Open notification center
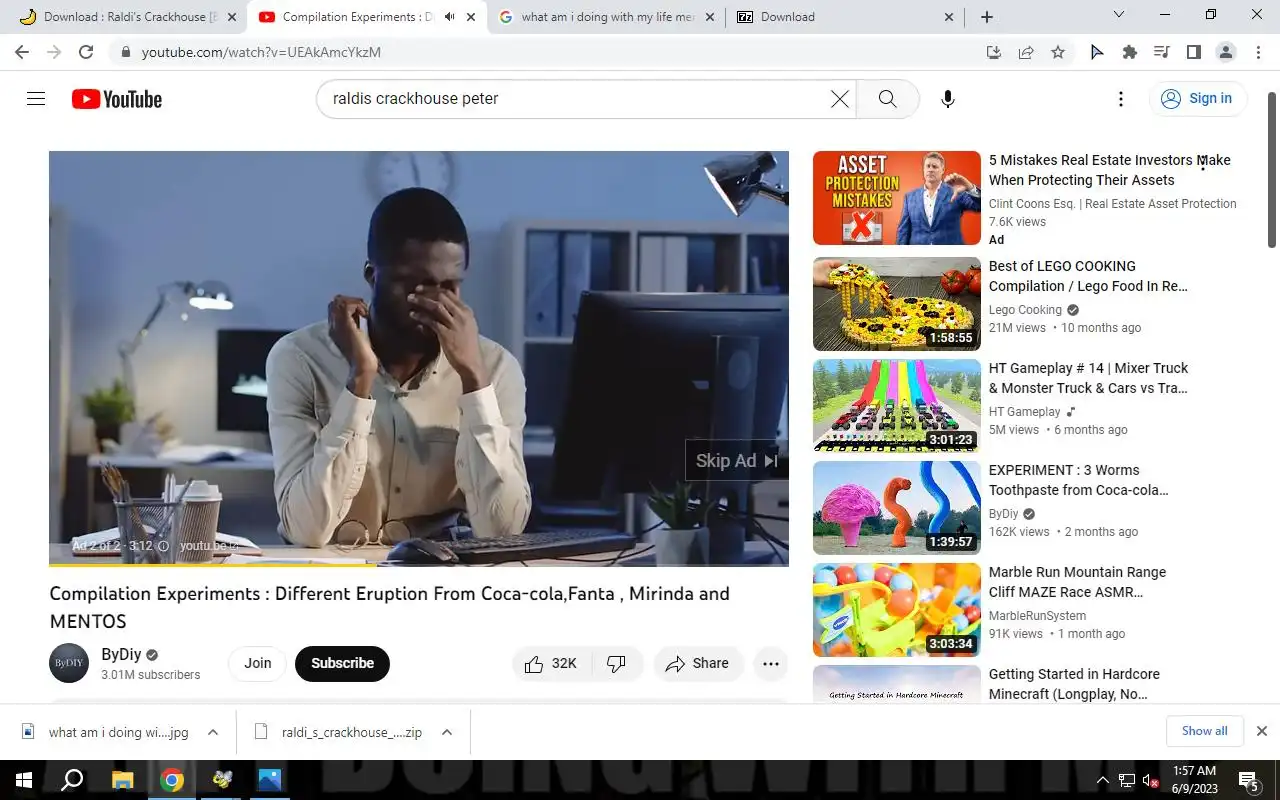This screenshot has height=800, width=1280. tap(1249, 780)
